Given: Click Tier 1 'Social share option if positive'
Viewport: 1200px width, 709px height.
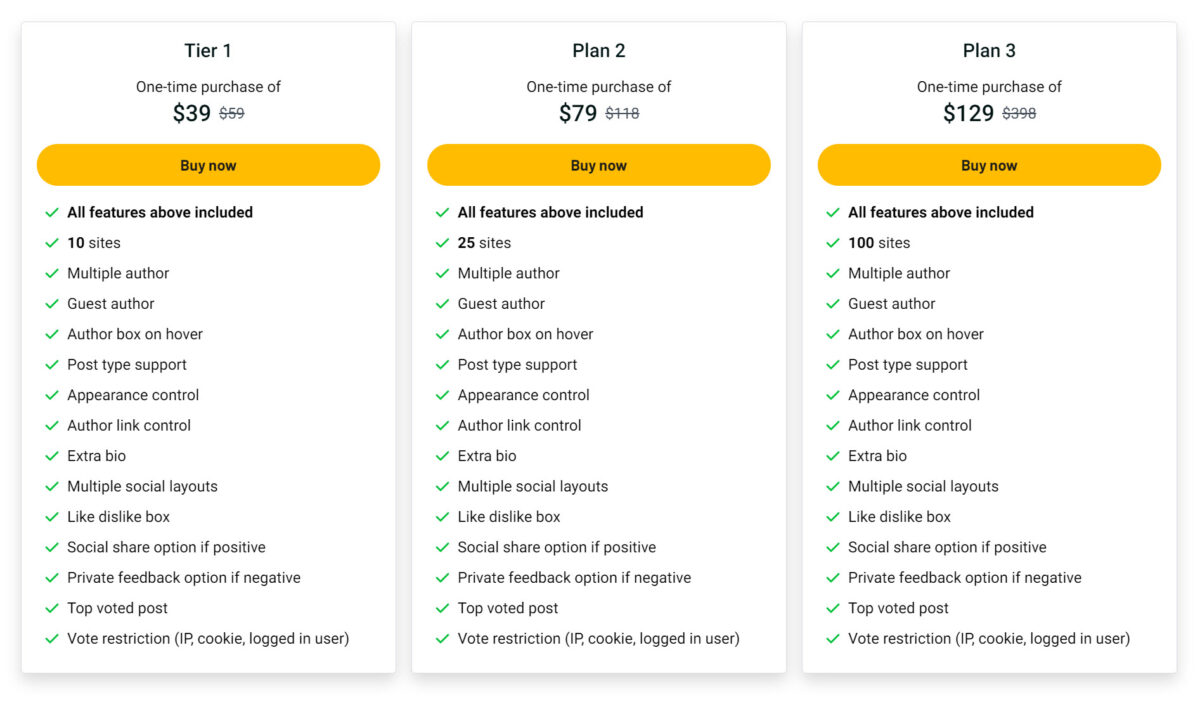Looking at the screenshot, I should click(x=166, y=547).
